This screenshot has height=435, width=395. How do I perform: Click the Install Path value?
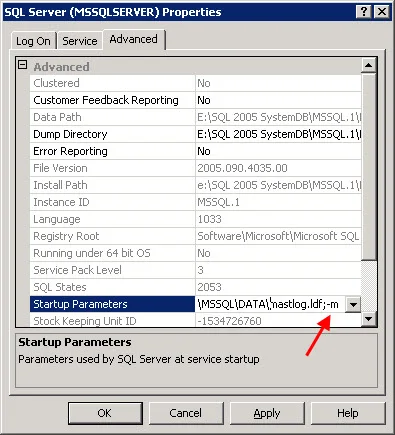pos(278,185)
